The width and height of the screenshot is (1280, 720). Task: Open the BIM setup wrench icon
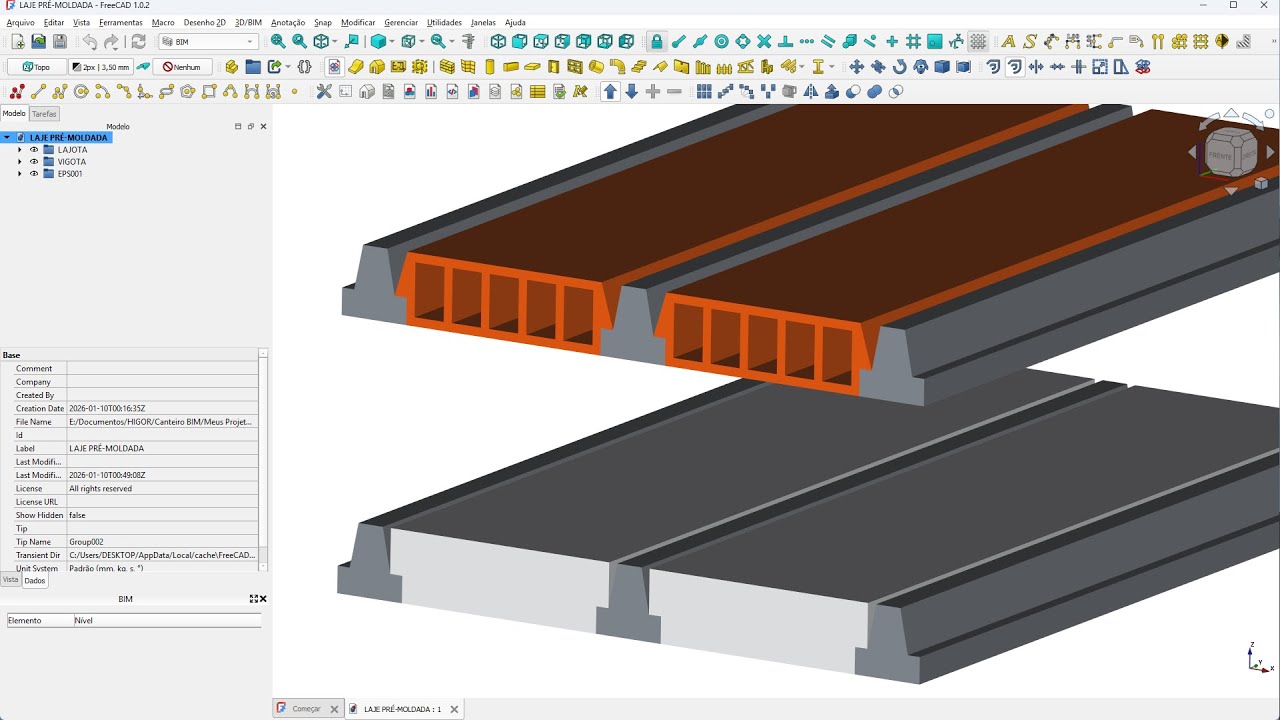coord(324,91)
